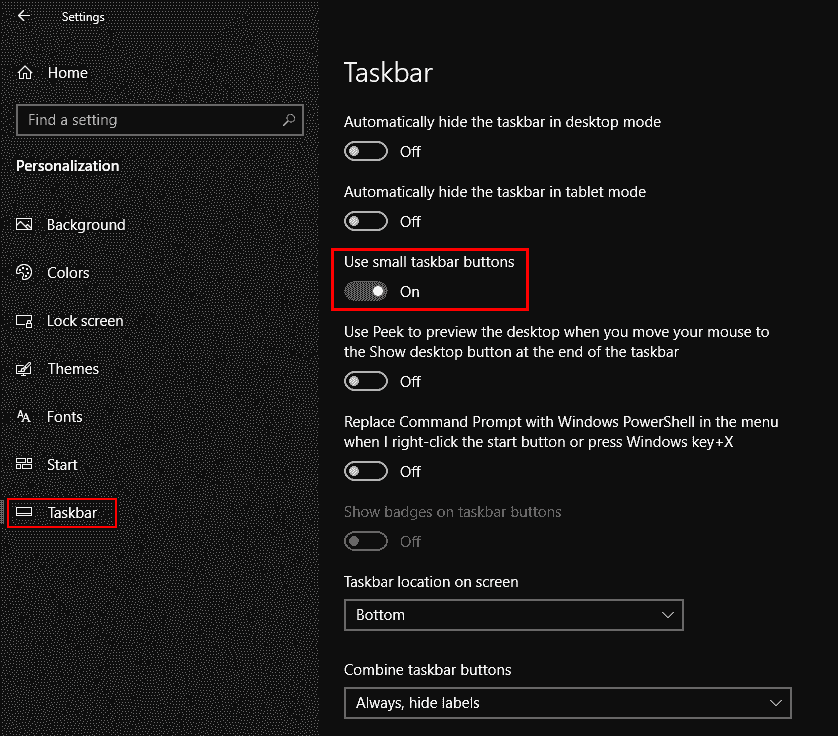This screenshot has width=838, height=736.
Task: Open Combine taskbar buttons dropdown
Action: pyautogui.click(x=568, y=703)
